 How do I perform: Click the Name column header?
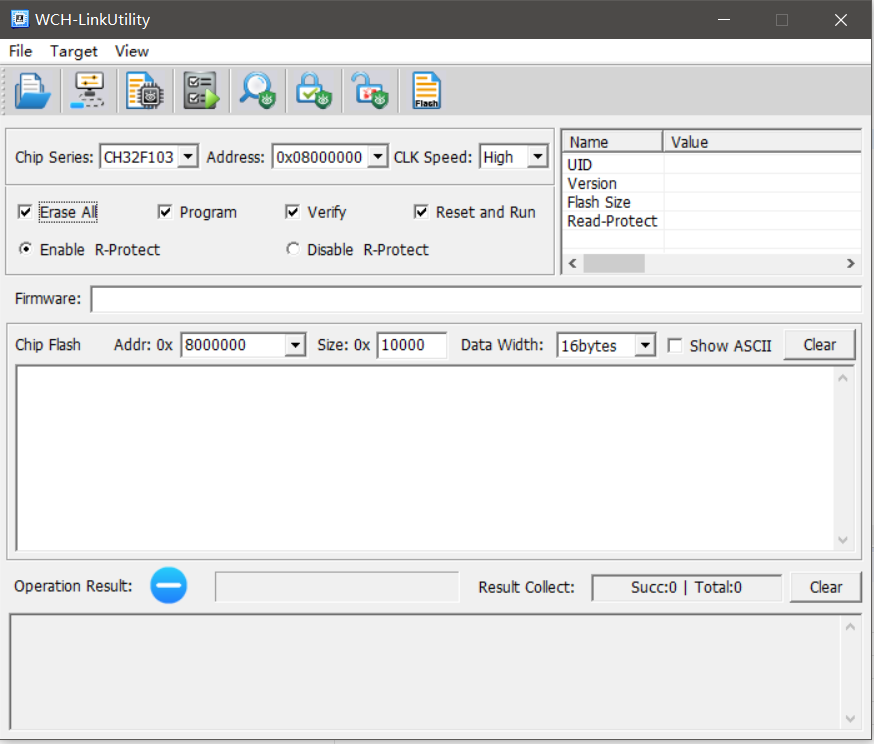(x=613, y=142)
